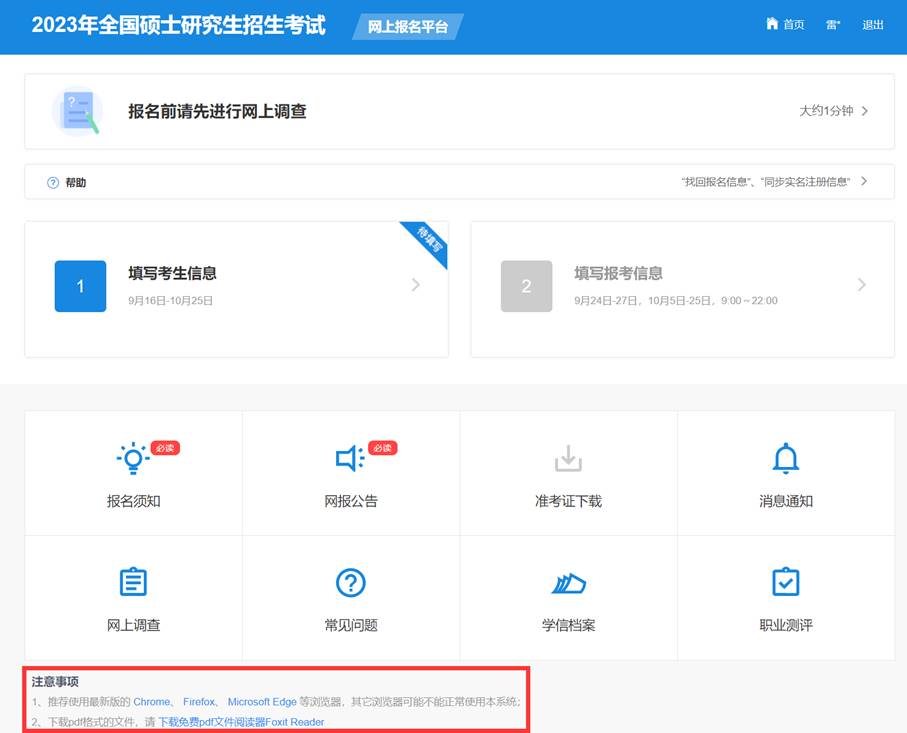Expand the 帮助 row chevron arrow
Image resolution: width=907 pixels, height=733 pixels.
[864, 182]
